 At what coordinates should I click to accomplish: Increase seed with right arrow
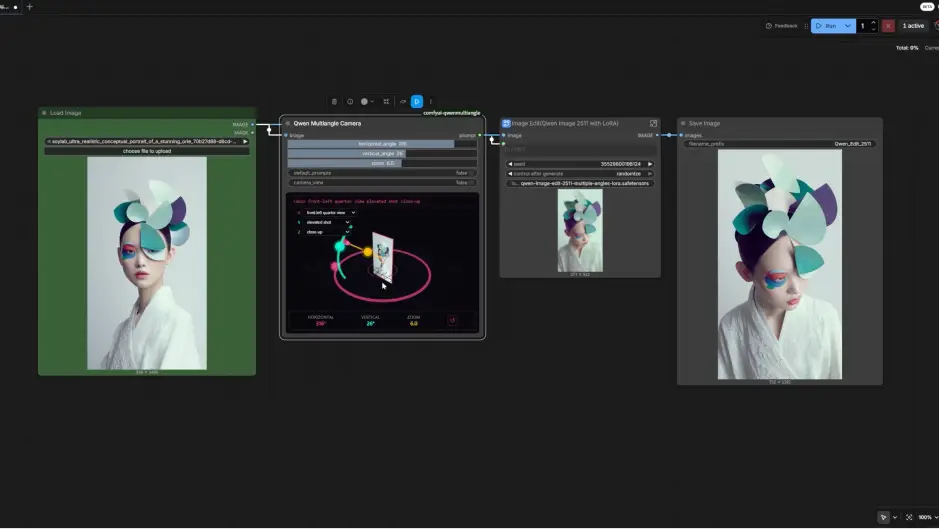click(x=650, y=164)
